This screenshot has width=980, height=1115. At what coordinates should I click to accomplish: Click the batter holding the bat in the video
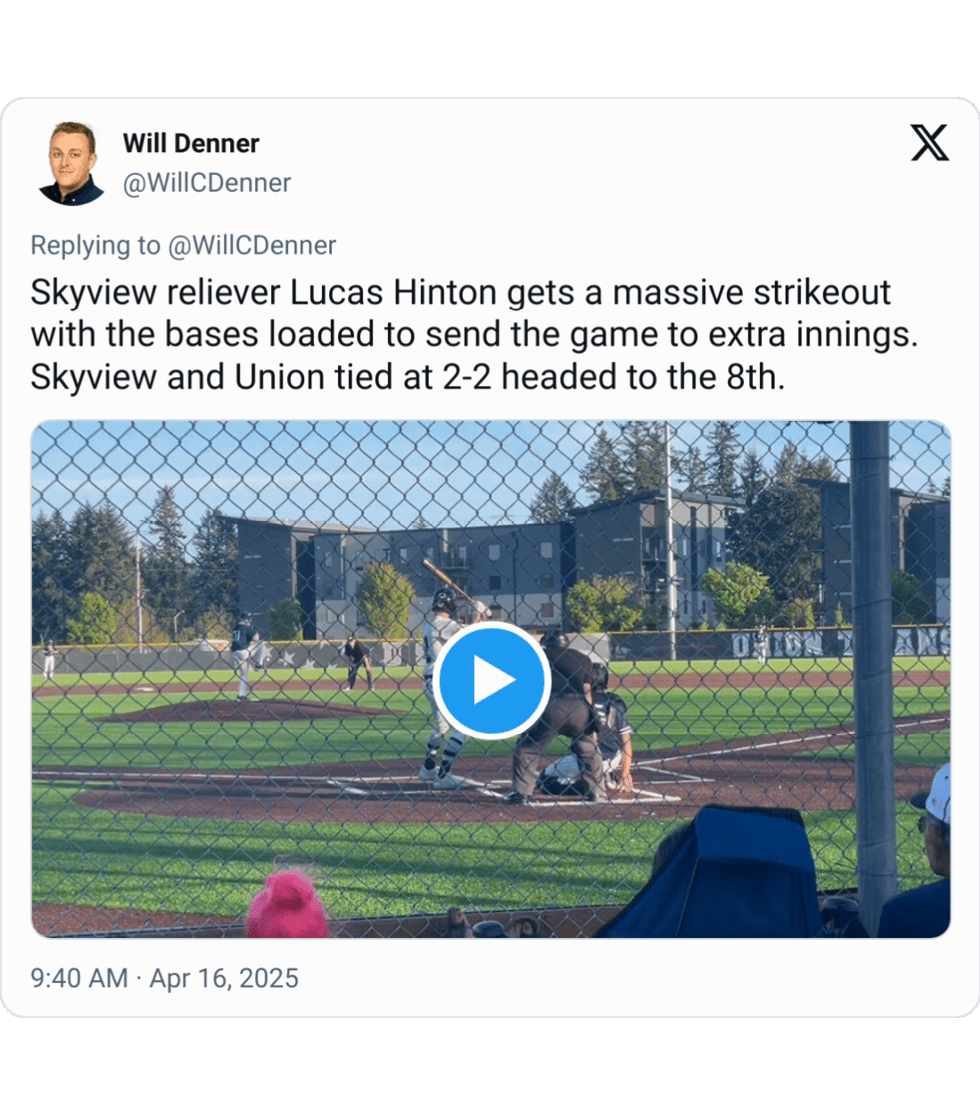click(447, 686)
